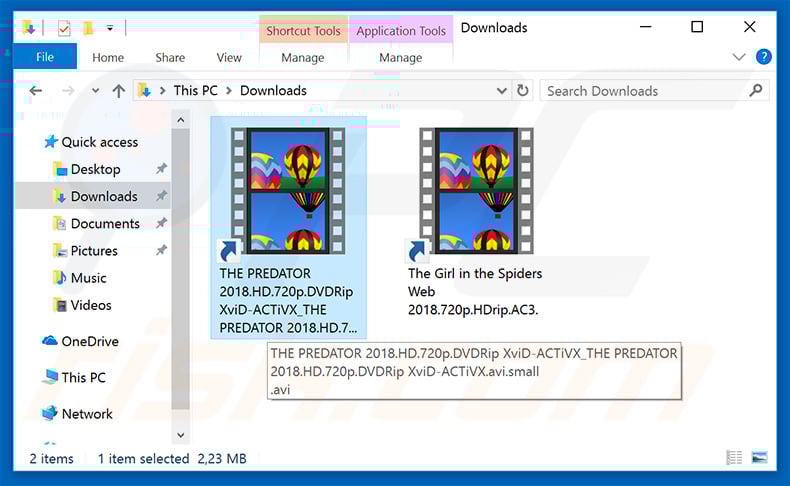Click the Shortcut Tools contextual header
Image resolution: width=790 pixels, height=486 pixels.
(x=303, y=31)
